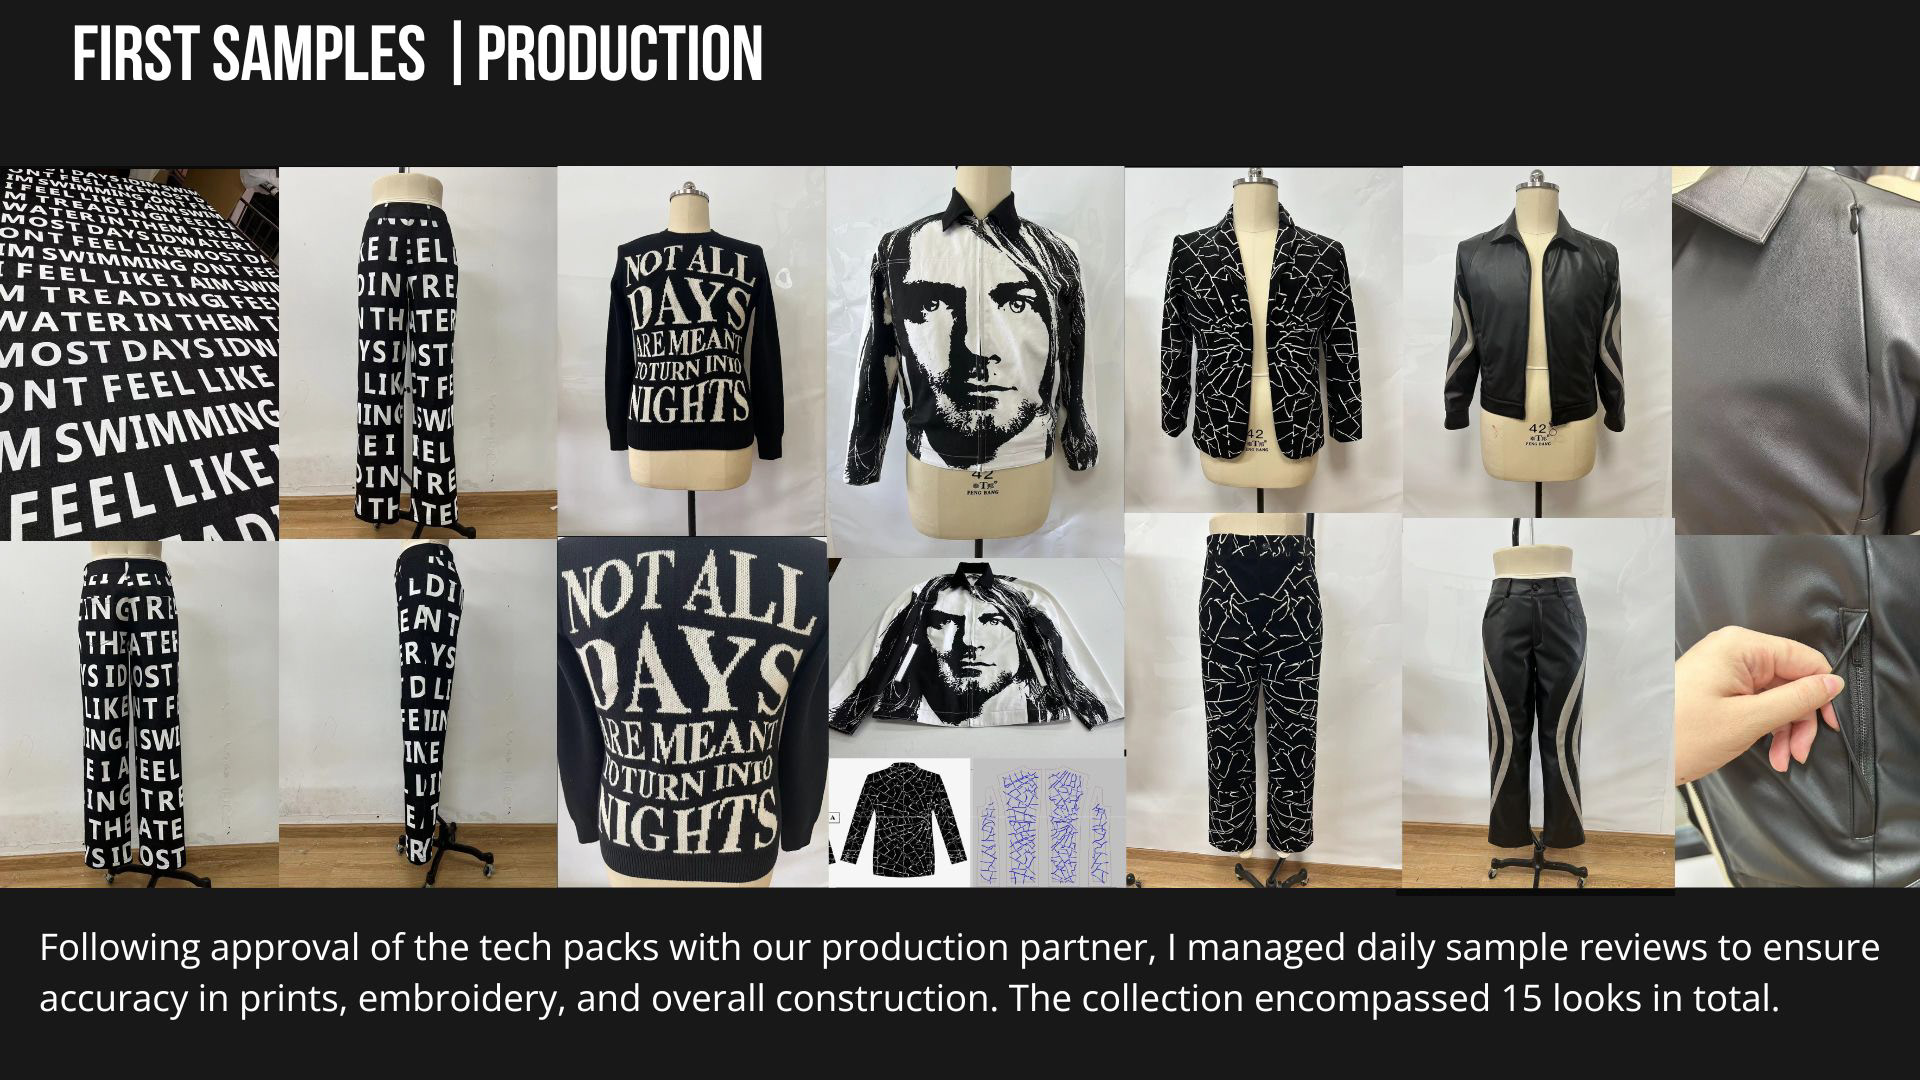Select the NOT ALL DAYS sweater front photo
This screenshot has width=1920, height=1080.
(x=691, y=351)
